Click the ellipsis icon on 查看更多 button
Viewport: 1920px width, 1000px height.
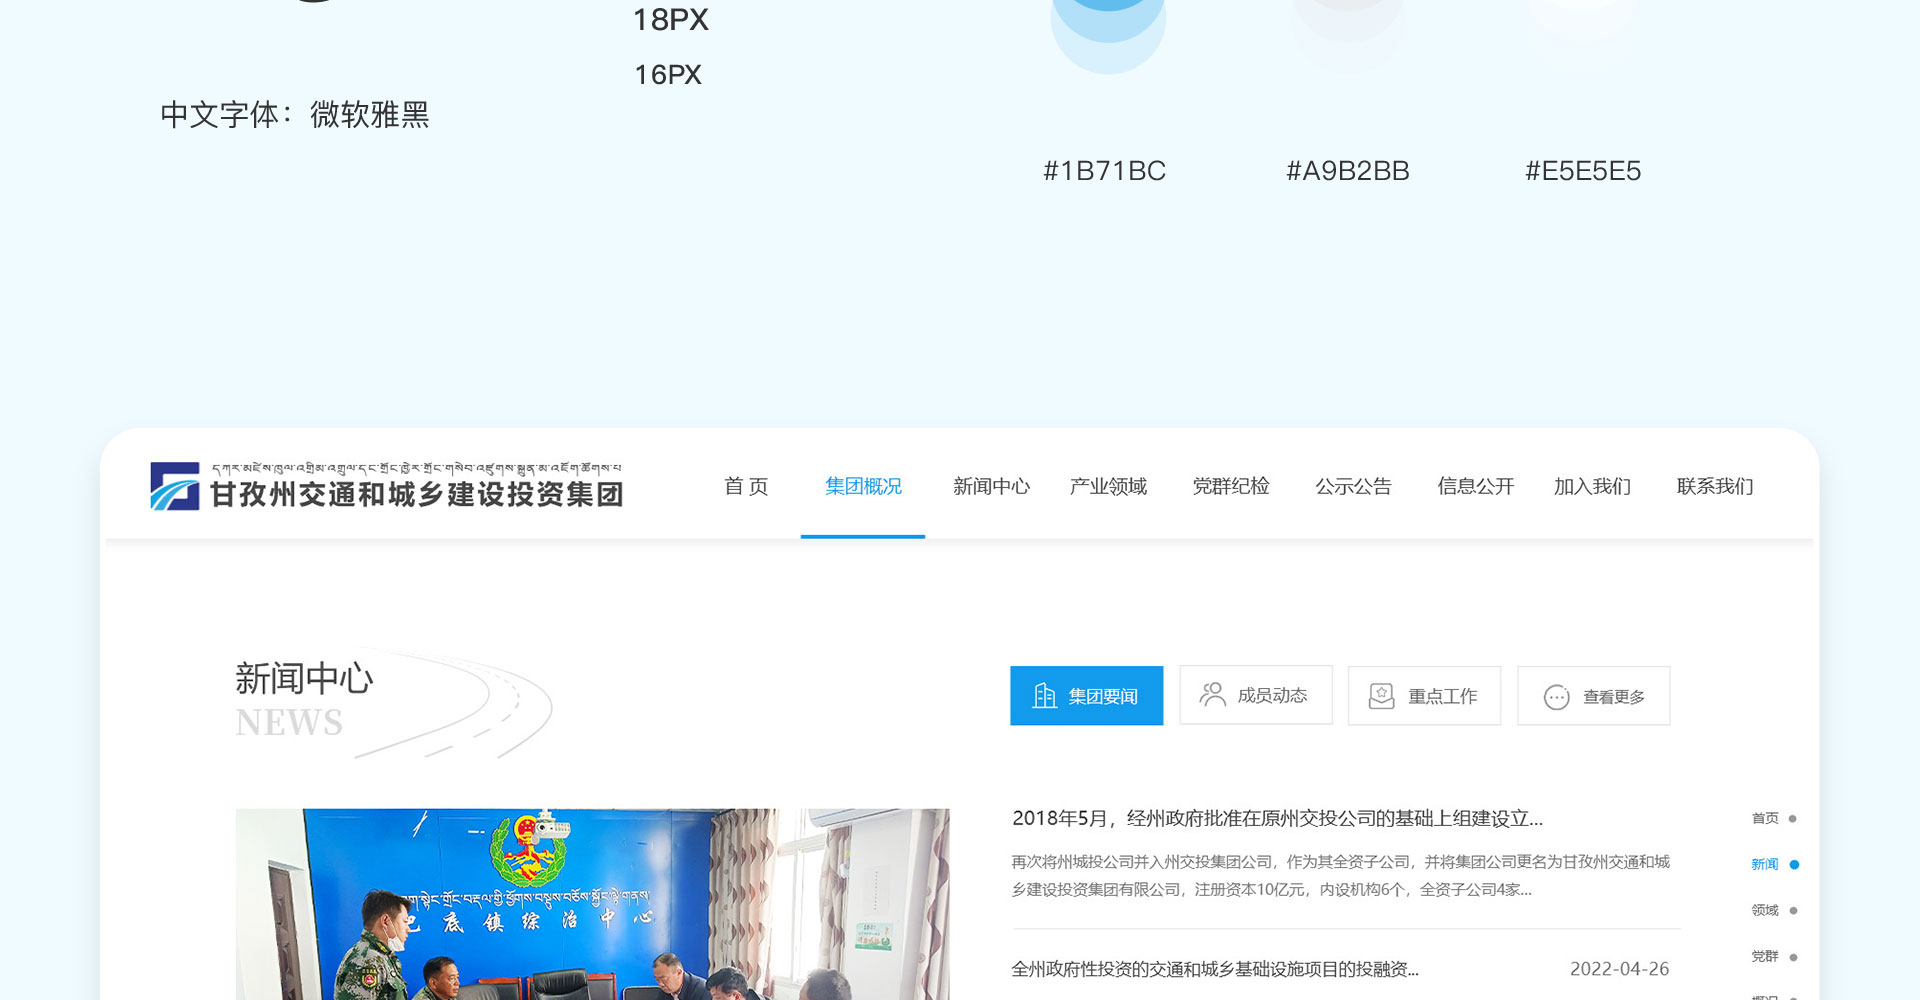[x=1556, y=697]
